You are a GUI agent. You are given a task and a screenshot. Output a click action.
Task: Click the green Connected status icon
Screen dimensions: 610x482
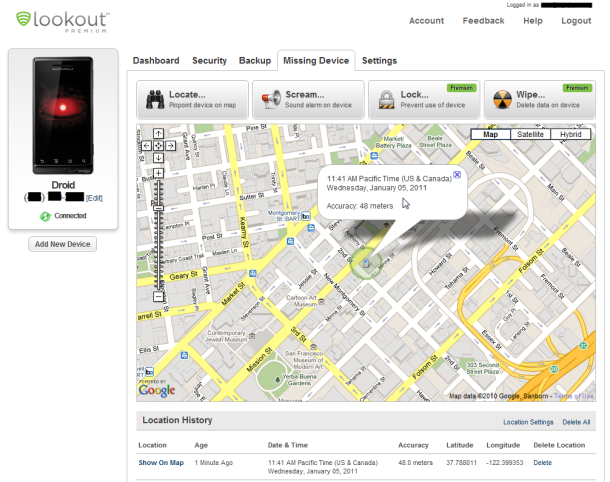[45, 216]
